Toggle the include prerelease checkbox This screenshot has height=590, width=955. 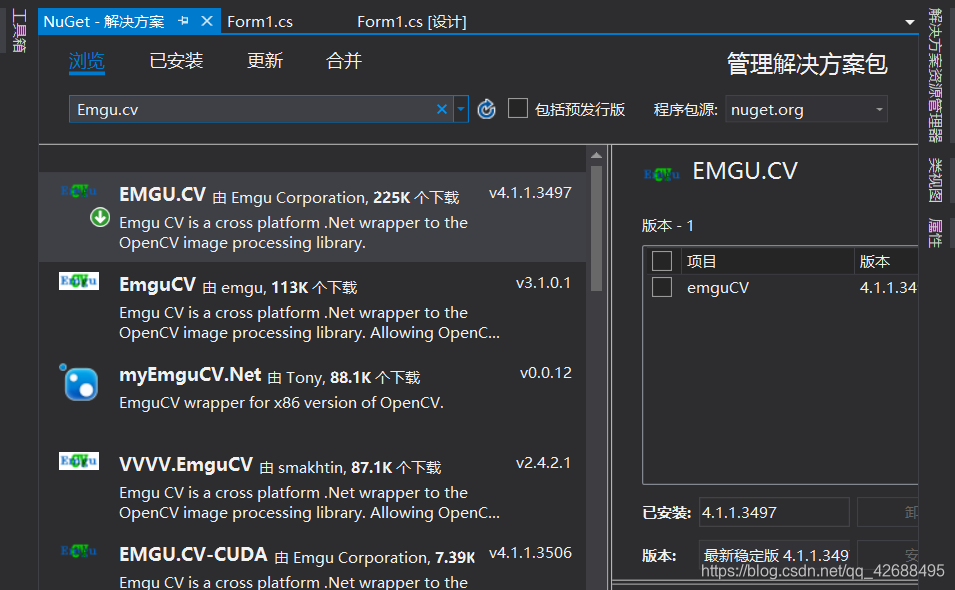tap(518, 108)
